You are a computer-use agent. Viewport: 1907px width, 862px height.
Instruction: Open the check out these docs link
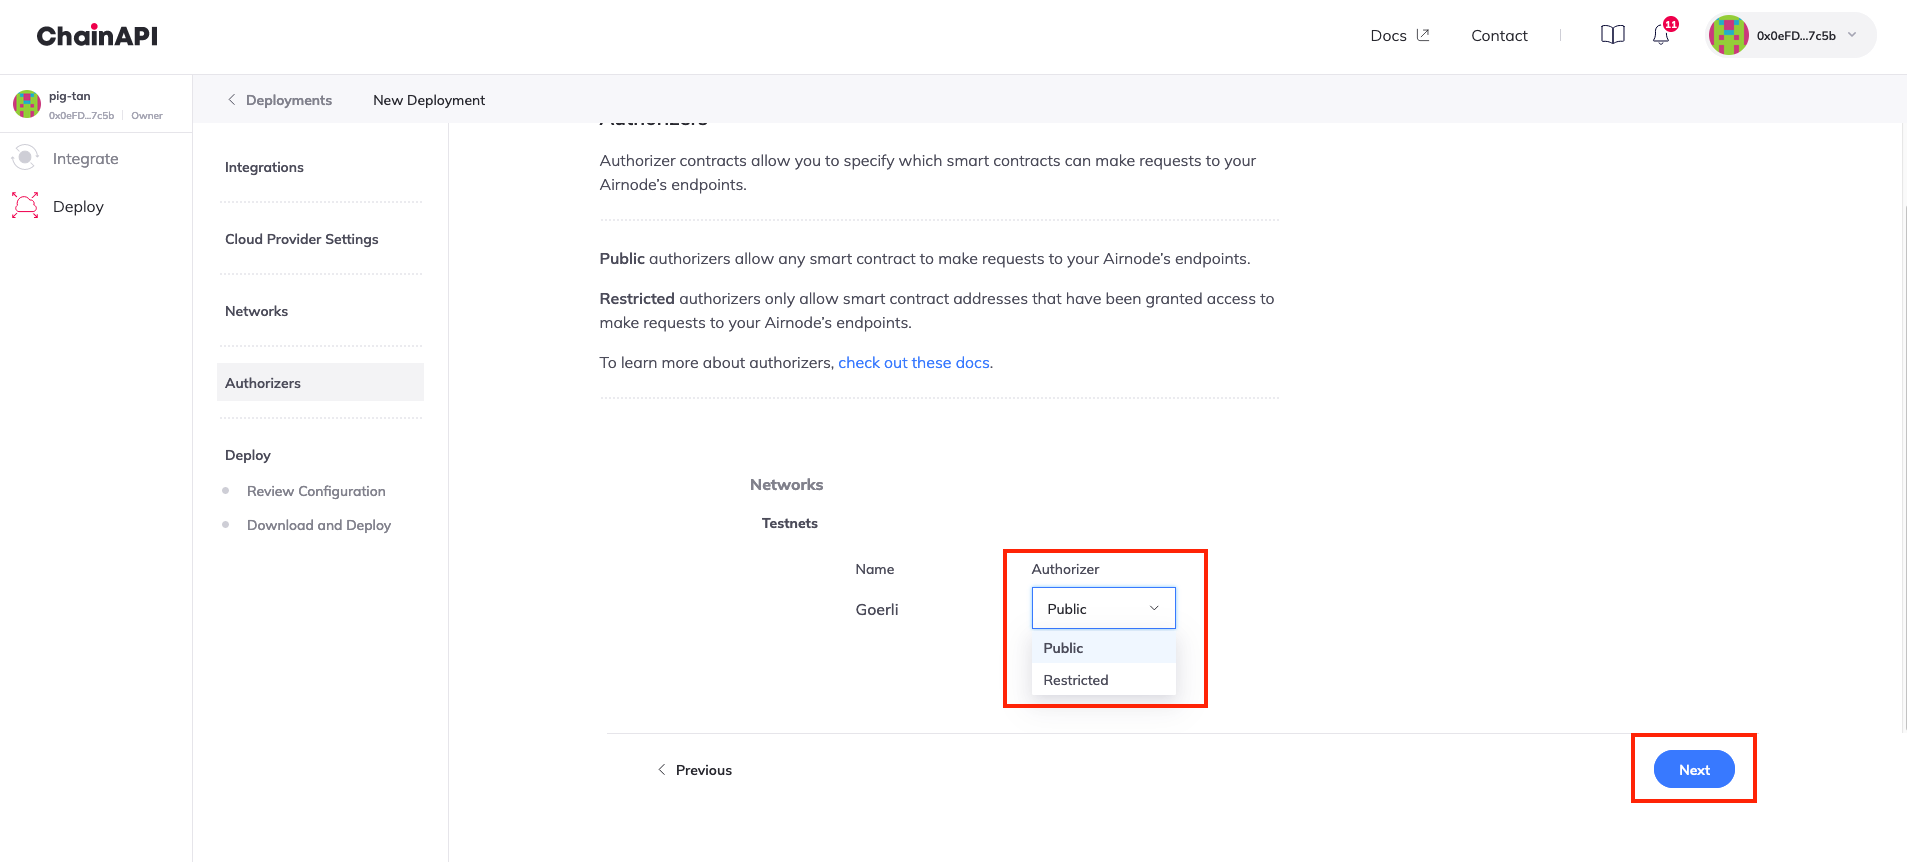[914, 363]
